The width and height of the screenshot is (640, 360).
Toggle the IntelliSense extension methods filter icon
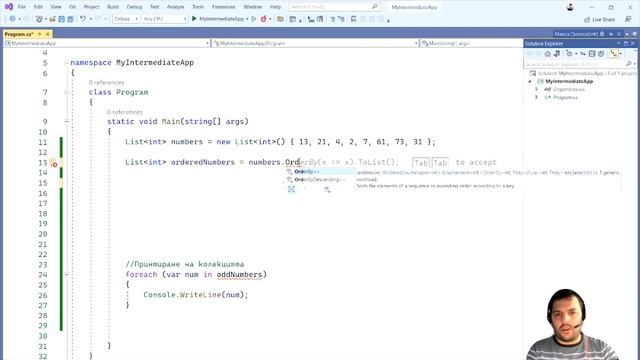[x=327, y=189]
